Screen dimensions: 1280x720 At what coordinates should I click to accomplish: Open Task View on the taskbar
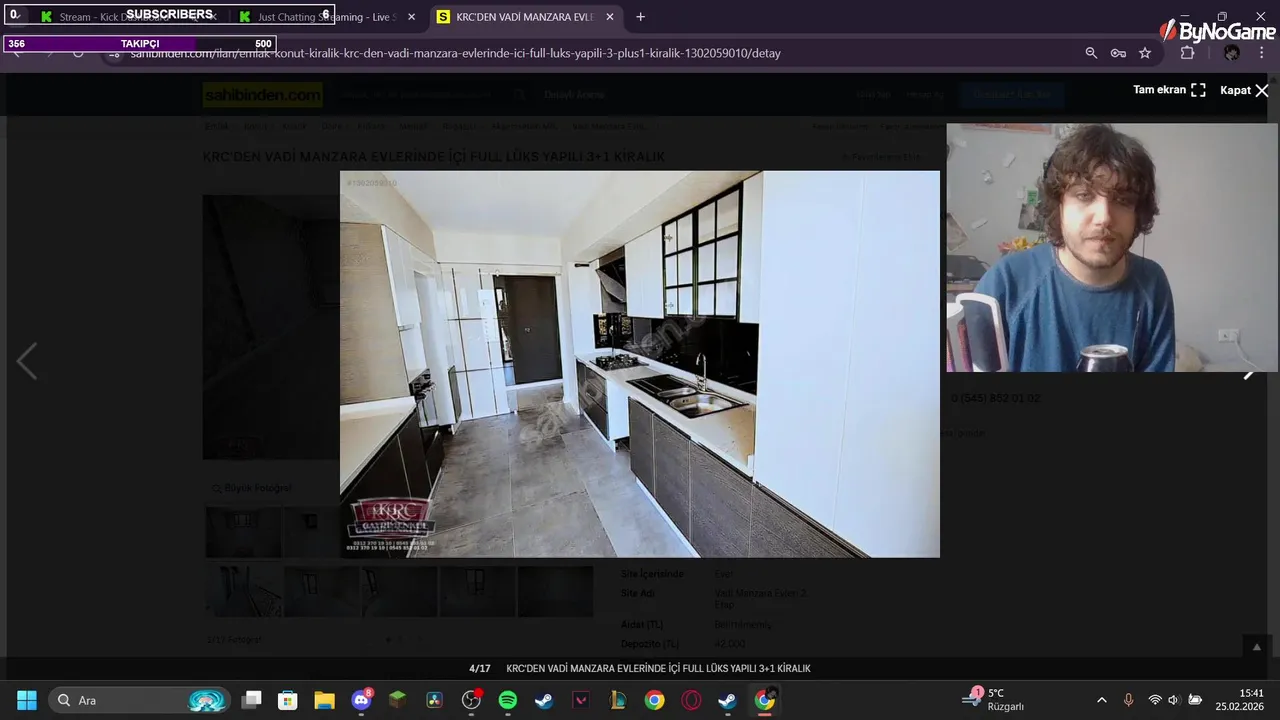click(x=252, y=700)
